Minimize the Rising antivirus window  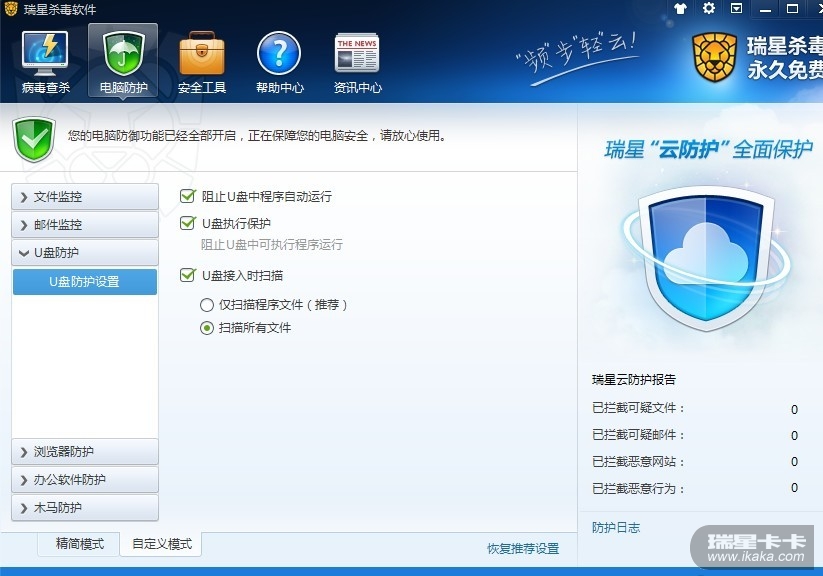tap(765, 9)
